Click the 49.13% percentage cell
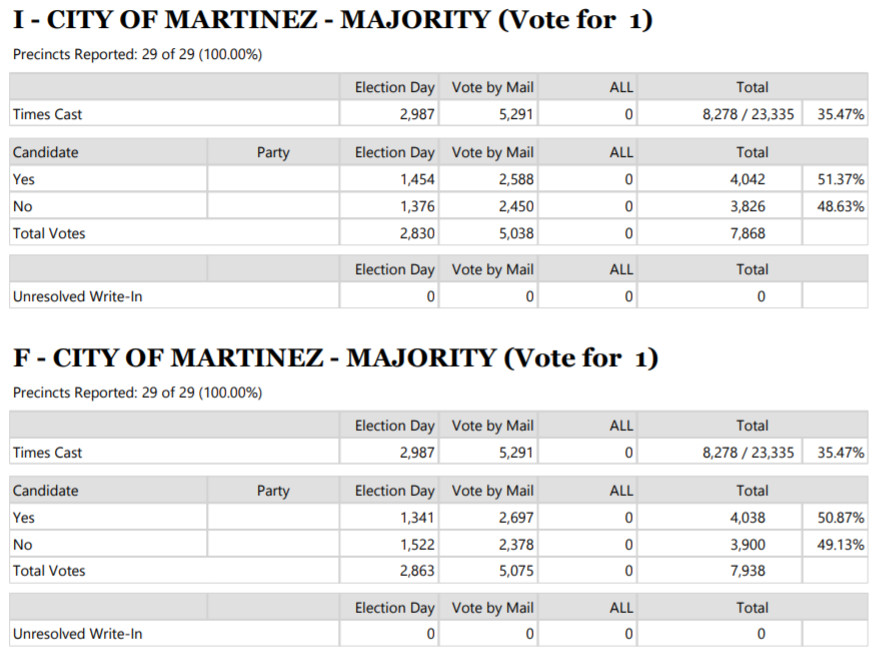884x657 pixels. (840, 545)
